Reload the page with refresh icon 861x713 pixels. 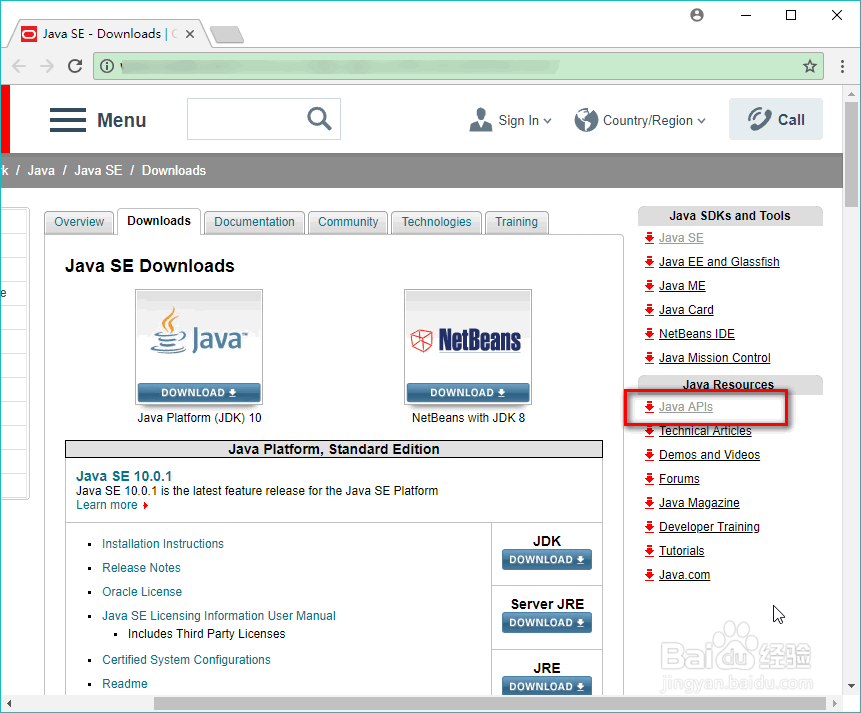click(x=75, y=66)
